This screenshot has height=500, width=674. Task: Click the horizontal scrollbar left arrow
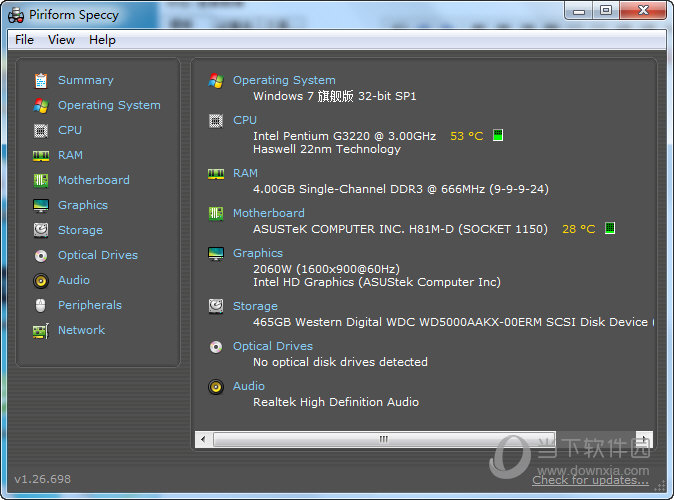click(x=203, y=440)
